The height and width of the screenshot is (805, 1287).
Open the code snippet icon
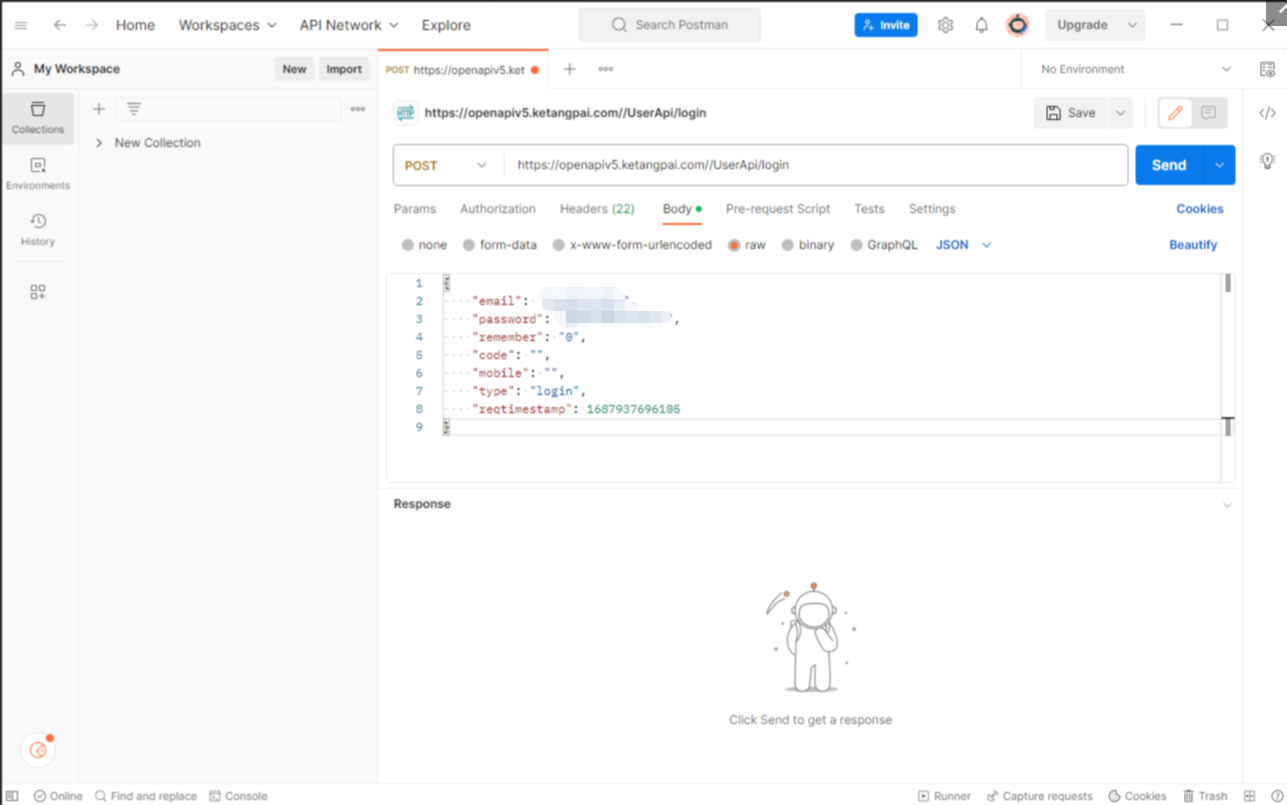[x=1267, y=113]
